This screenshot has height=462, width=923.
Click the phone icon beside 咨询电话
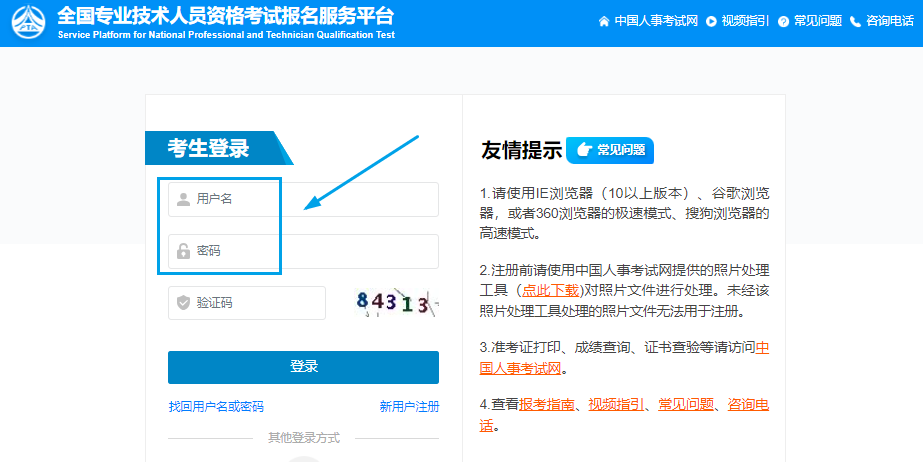pyautogui.click(x=855, y=22)
